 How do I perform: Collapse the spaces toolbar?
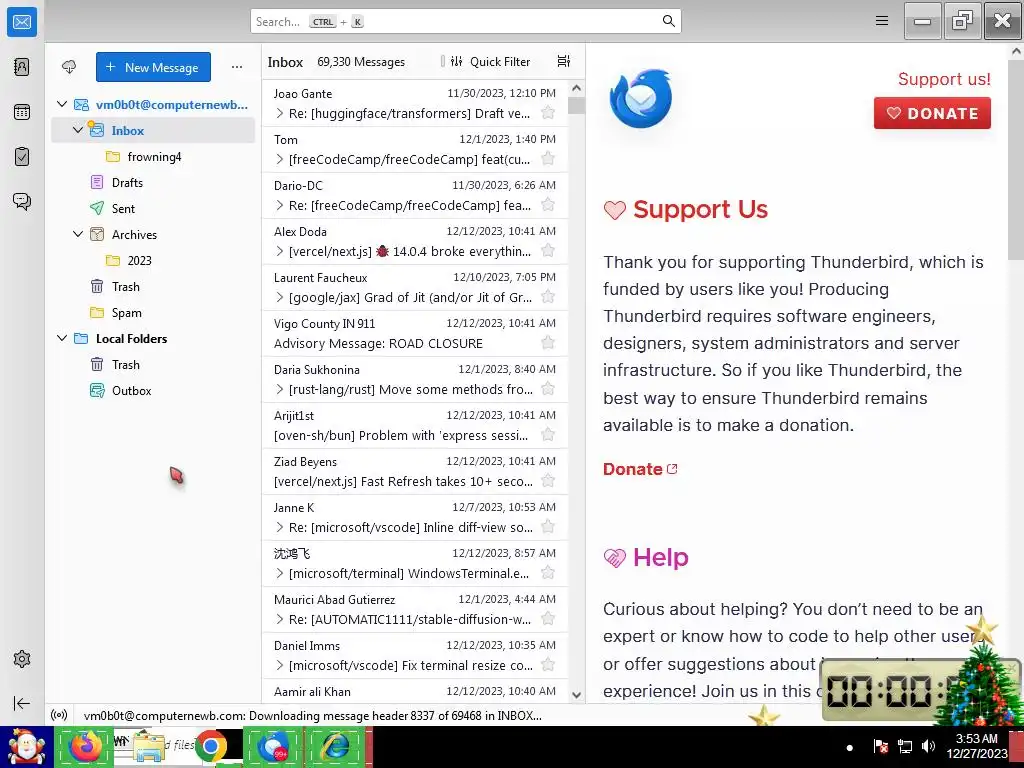tap(22, 703)
